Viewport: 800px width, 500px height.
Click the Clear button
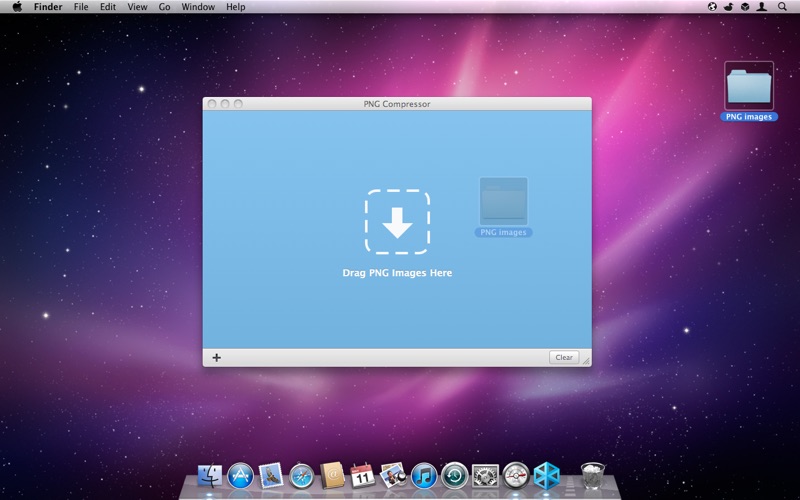click(564, 357)
